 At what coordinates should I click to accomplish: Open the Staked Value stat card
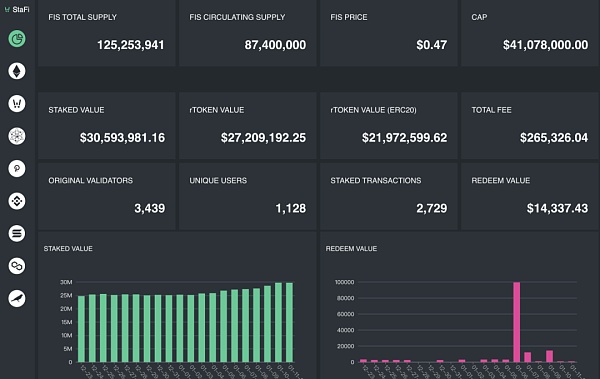click(106, 125)
